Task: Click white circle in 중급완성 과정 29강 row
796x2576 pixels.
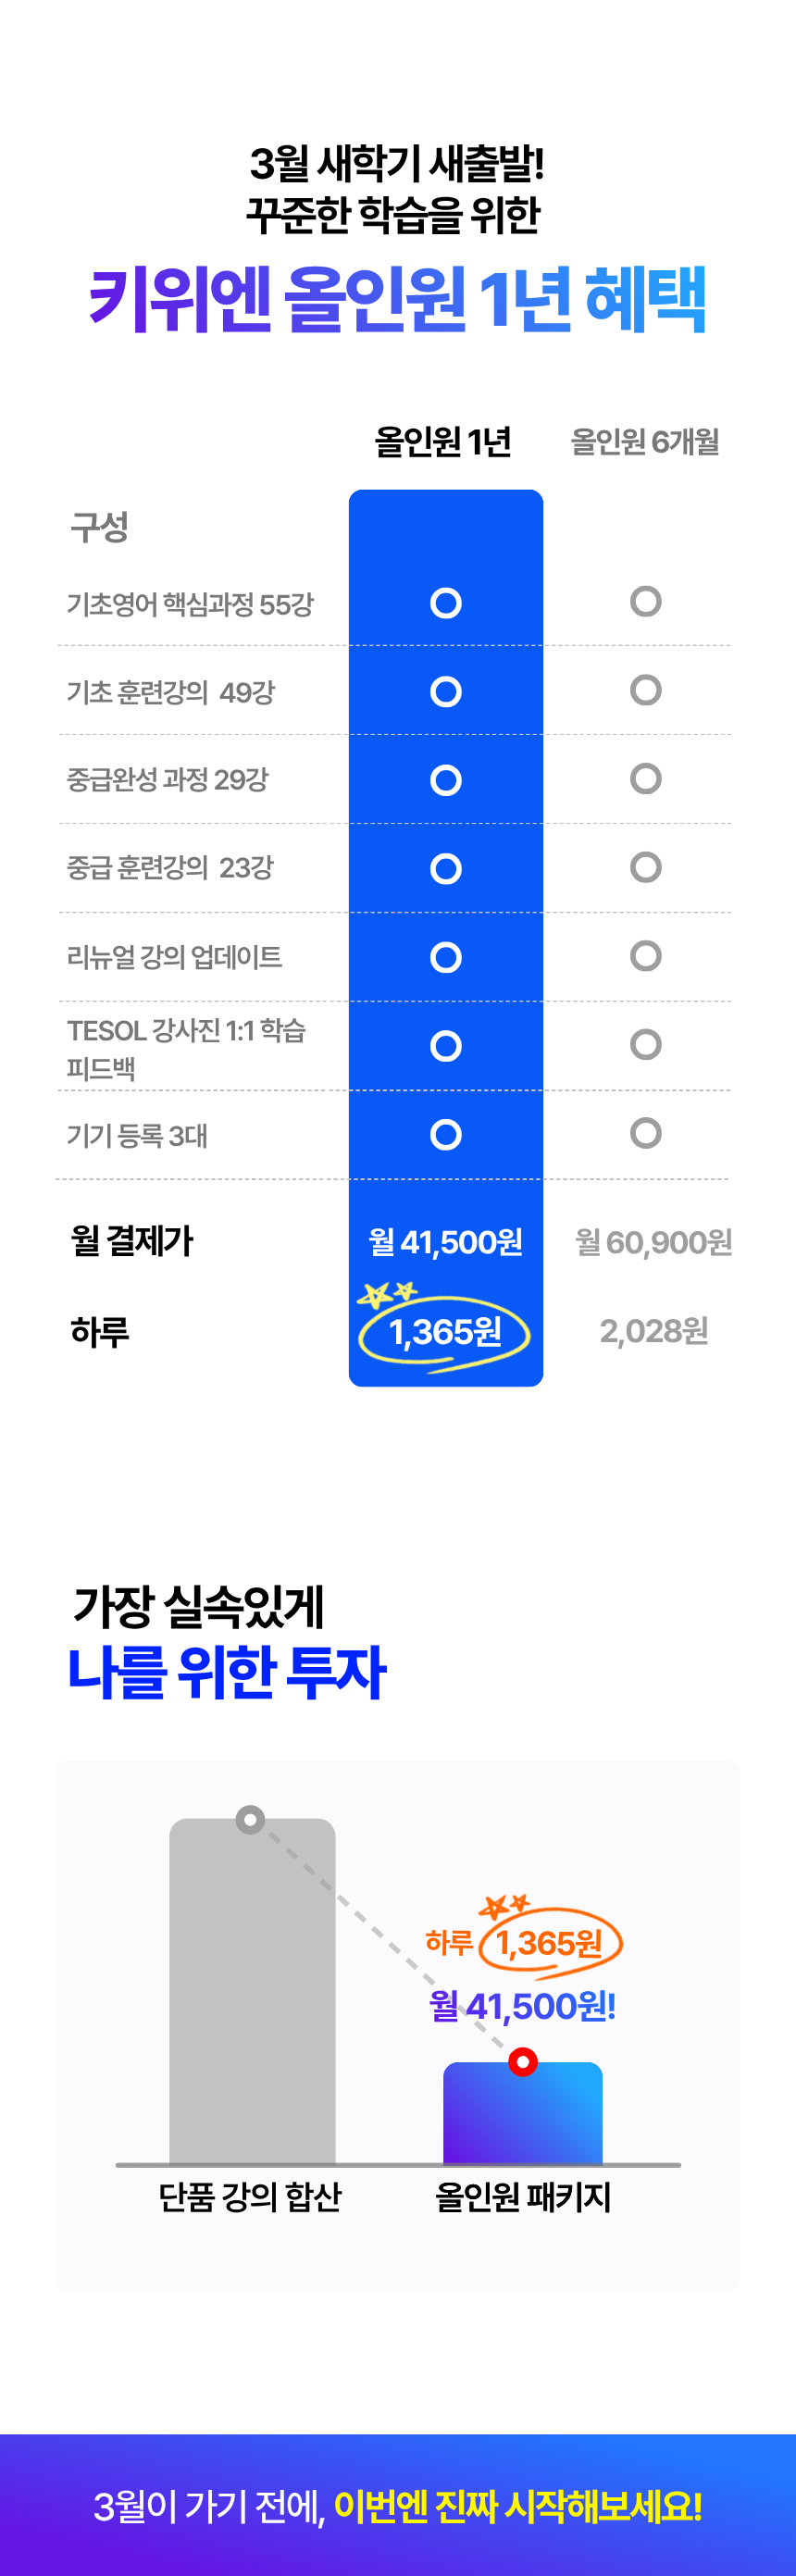Action: [445, 780]
